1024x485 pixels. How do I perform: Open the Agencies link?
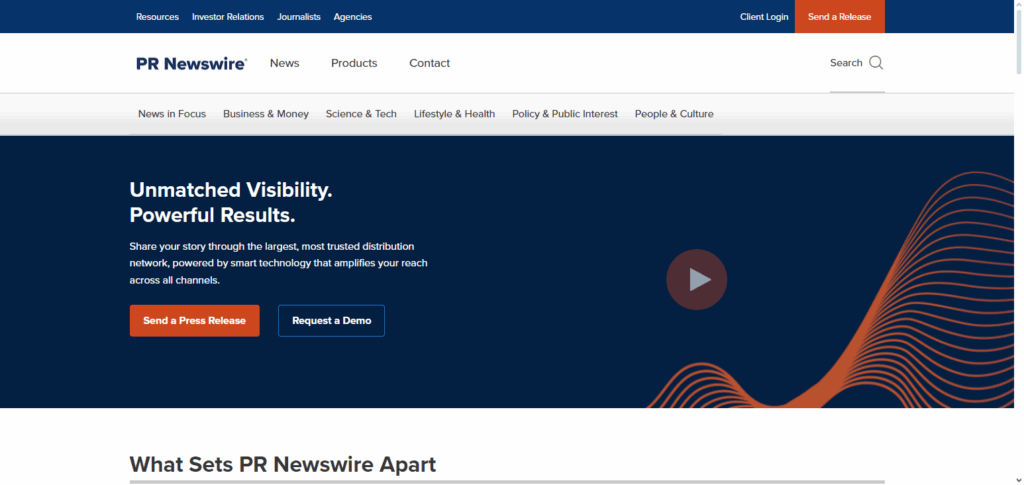point(353,17)
